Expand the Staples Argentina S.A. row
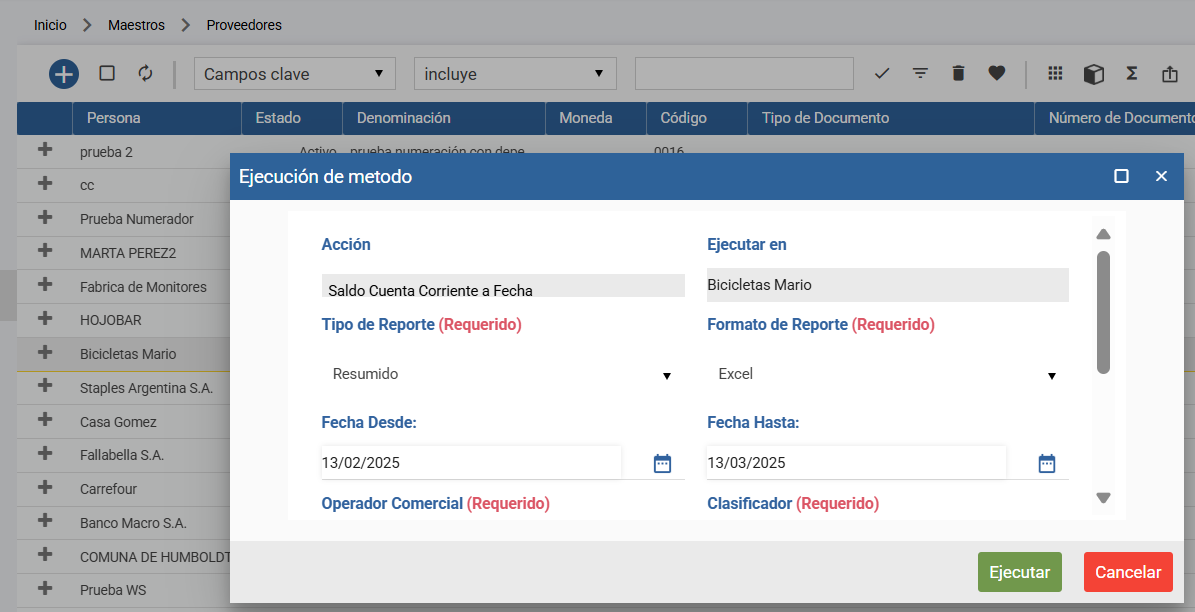The width and height of the screenshot is (1195, 612). click(x=45, y=386)
